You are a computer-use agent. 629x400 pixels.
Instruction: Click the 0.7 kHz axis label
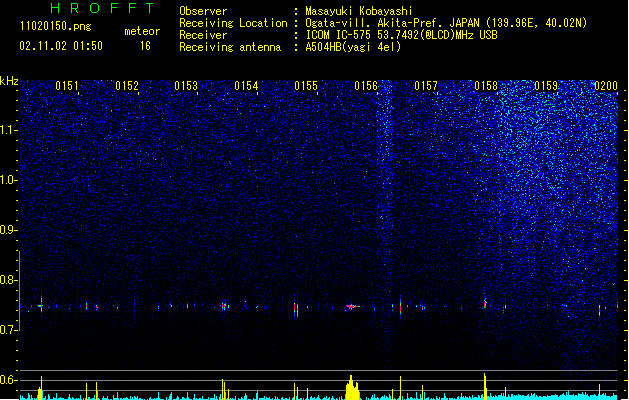(9, 330)
